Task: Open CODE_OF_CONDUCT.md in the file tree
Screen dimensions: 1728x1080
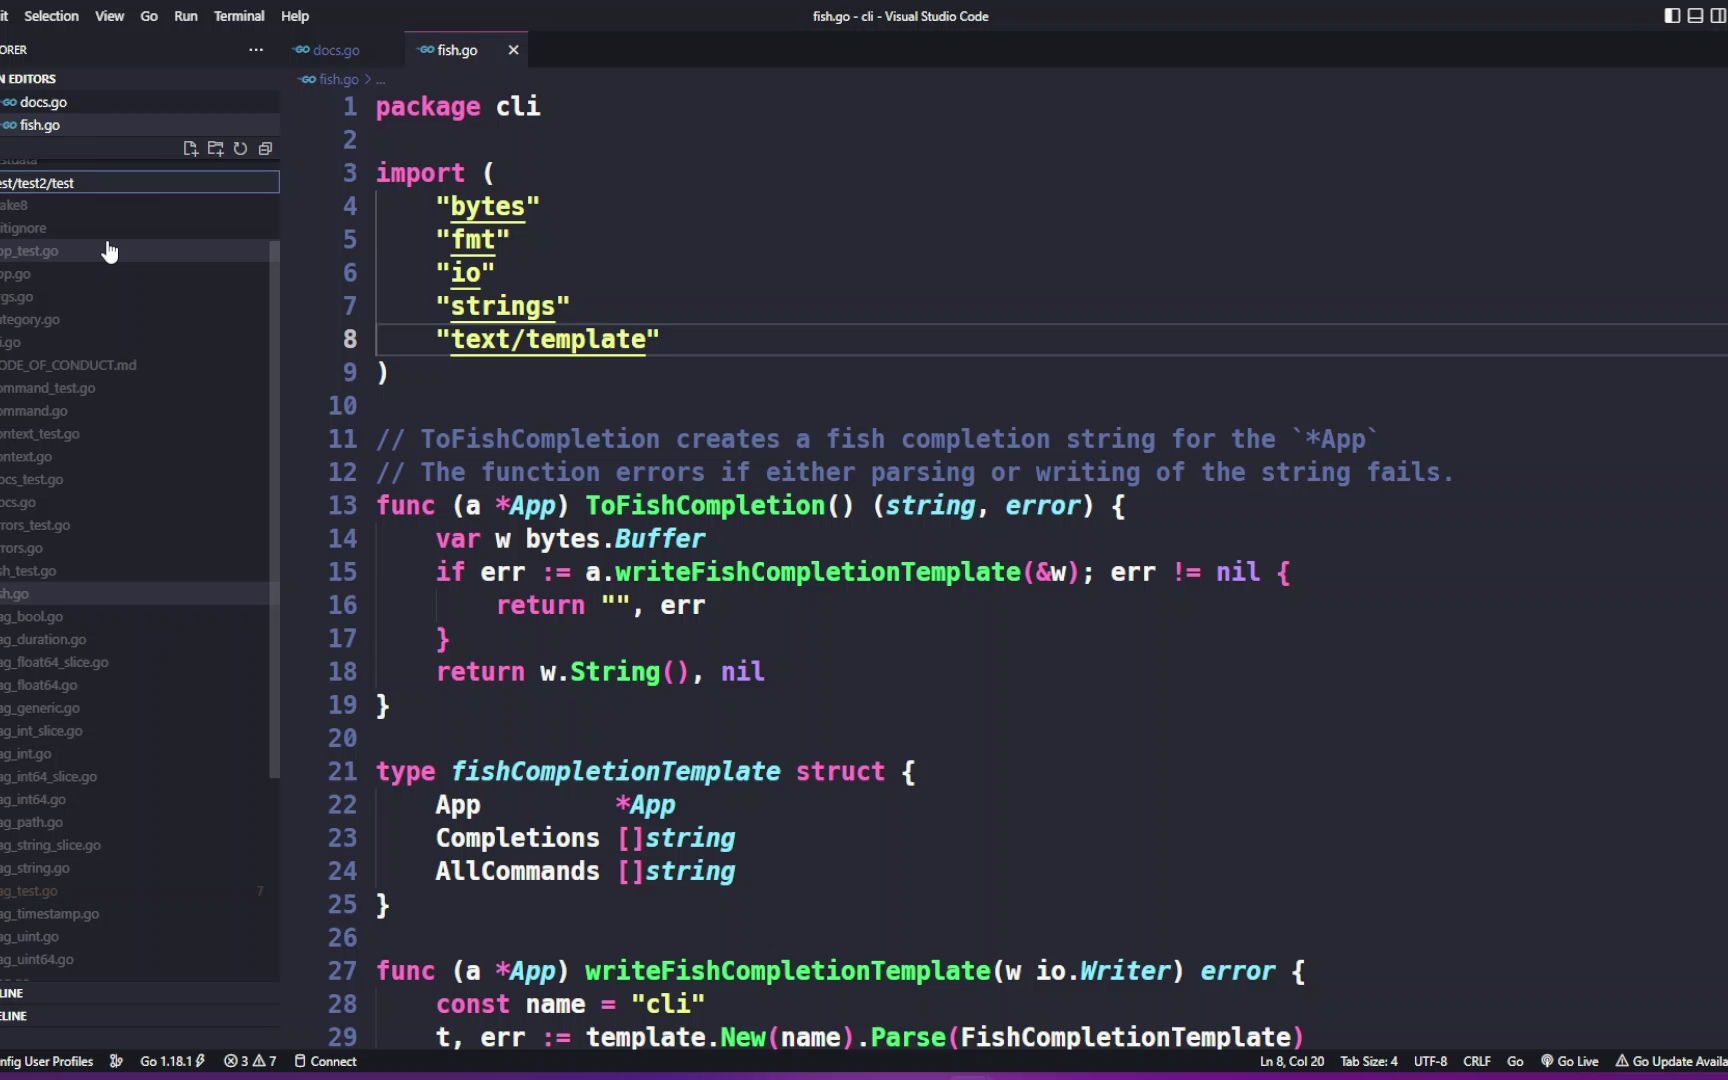Action: coord(135,365)
